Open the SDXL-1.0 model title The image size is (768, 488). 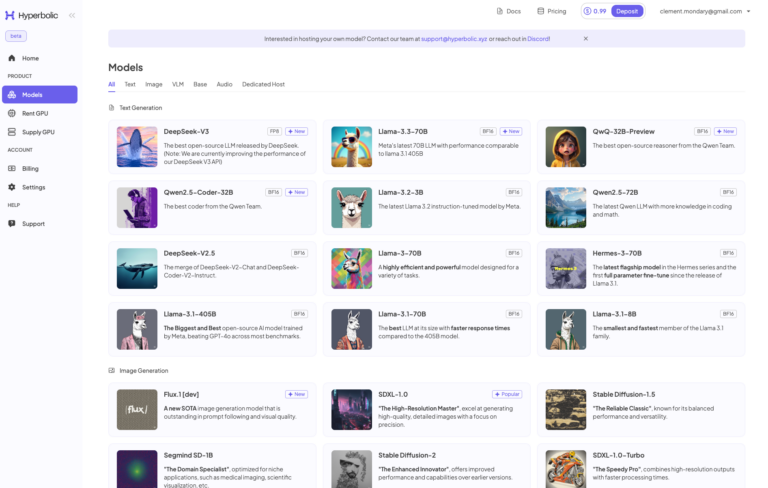click(393, 394)
